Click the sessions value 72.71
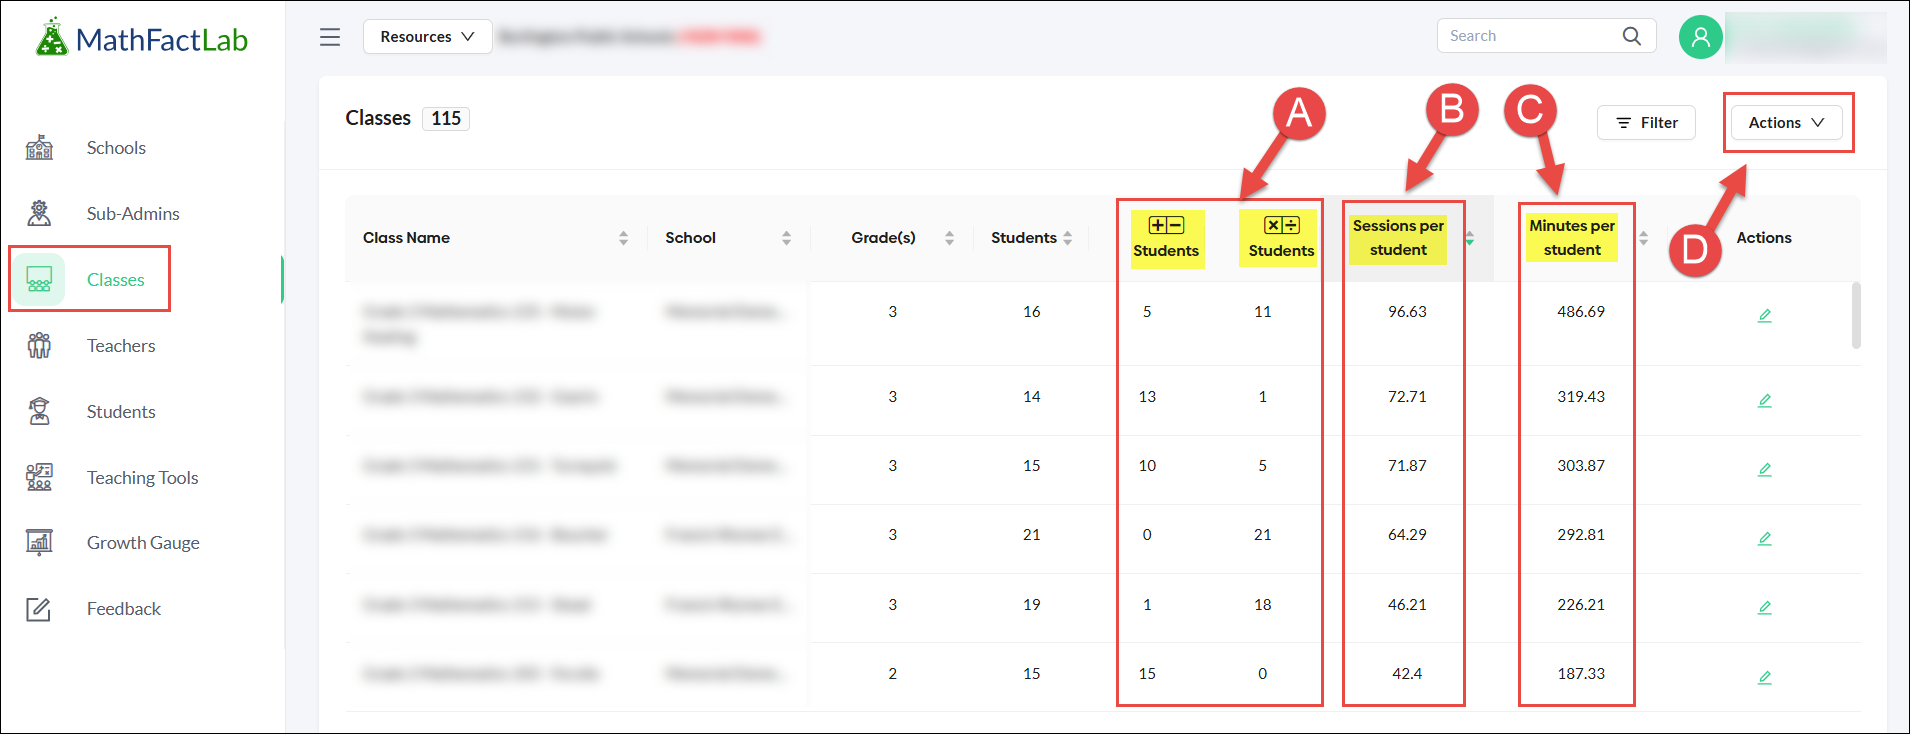 click(x=1407, y=397)
